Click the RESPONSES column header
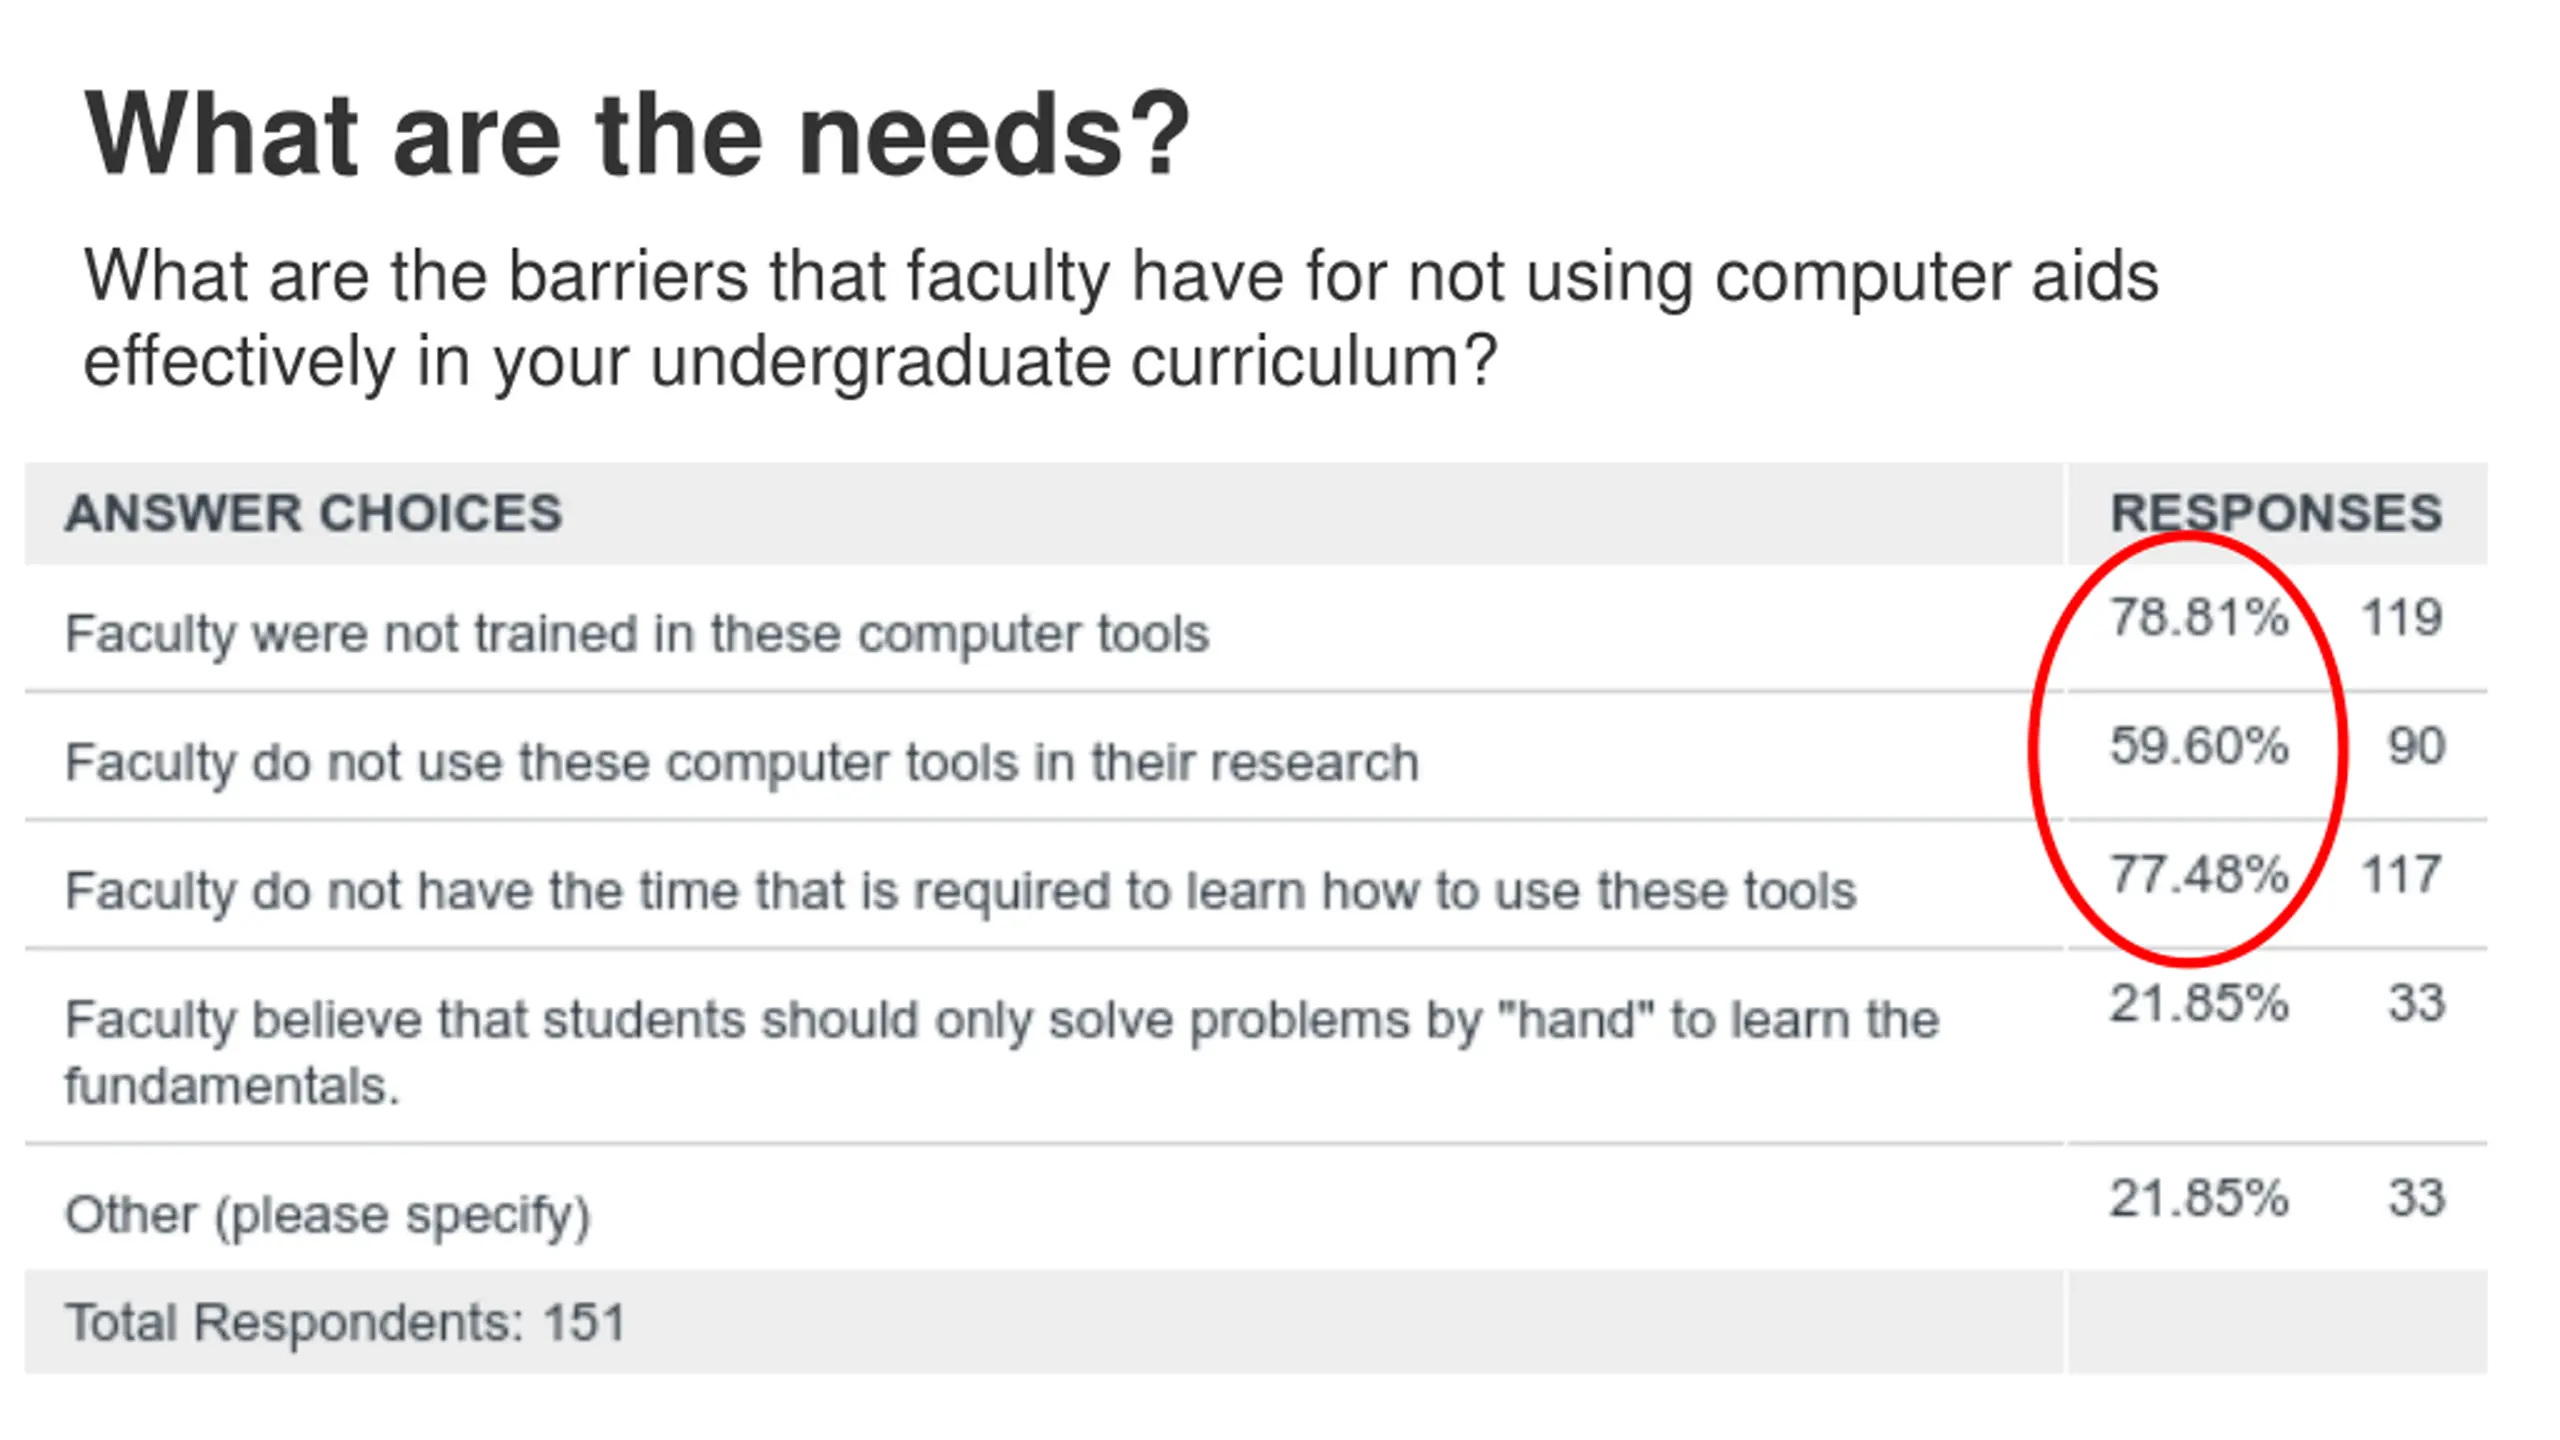Screen dimensions: 2560x1440 pos(2276,513)
